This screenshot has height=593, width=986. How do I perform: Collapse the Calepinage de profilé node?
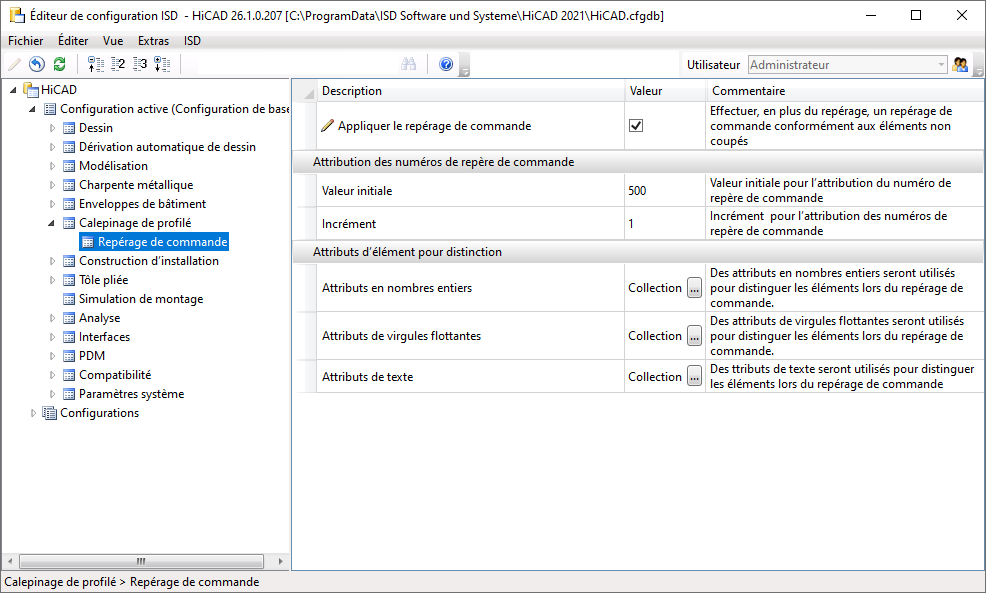point(52,223)
